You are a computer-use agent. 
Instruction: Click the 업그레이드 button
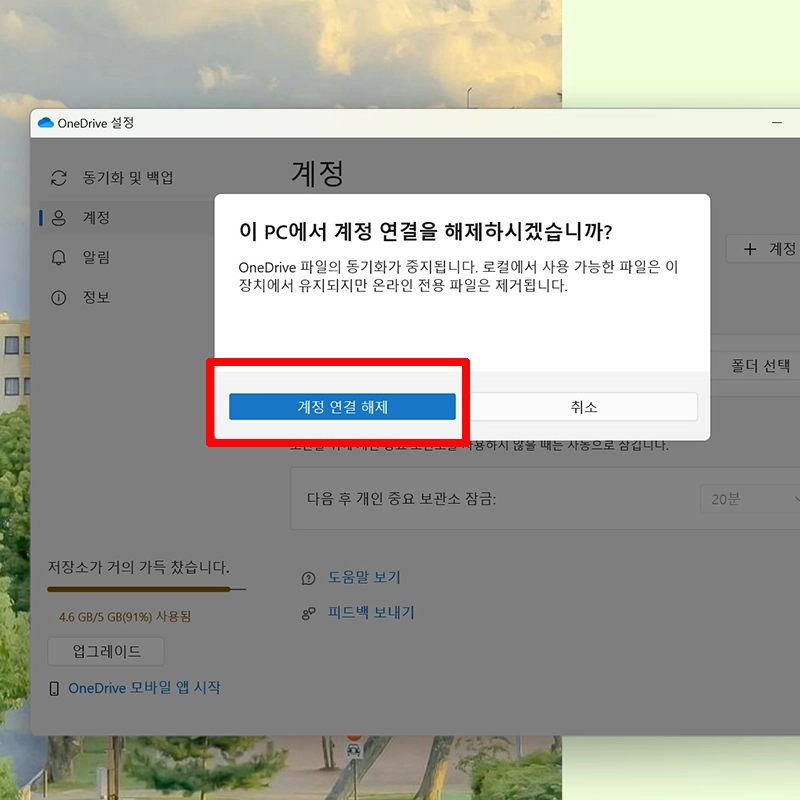(106, 651)
